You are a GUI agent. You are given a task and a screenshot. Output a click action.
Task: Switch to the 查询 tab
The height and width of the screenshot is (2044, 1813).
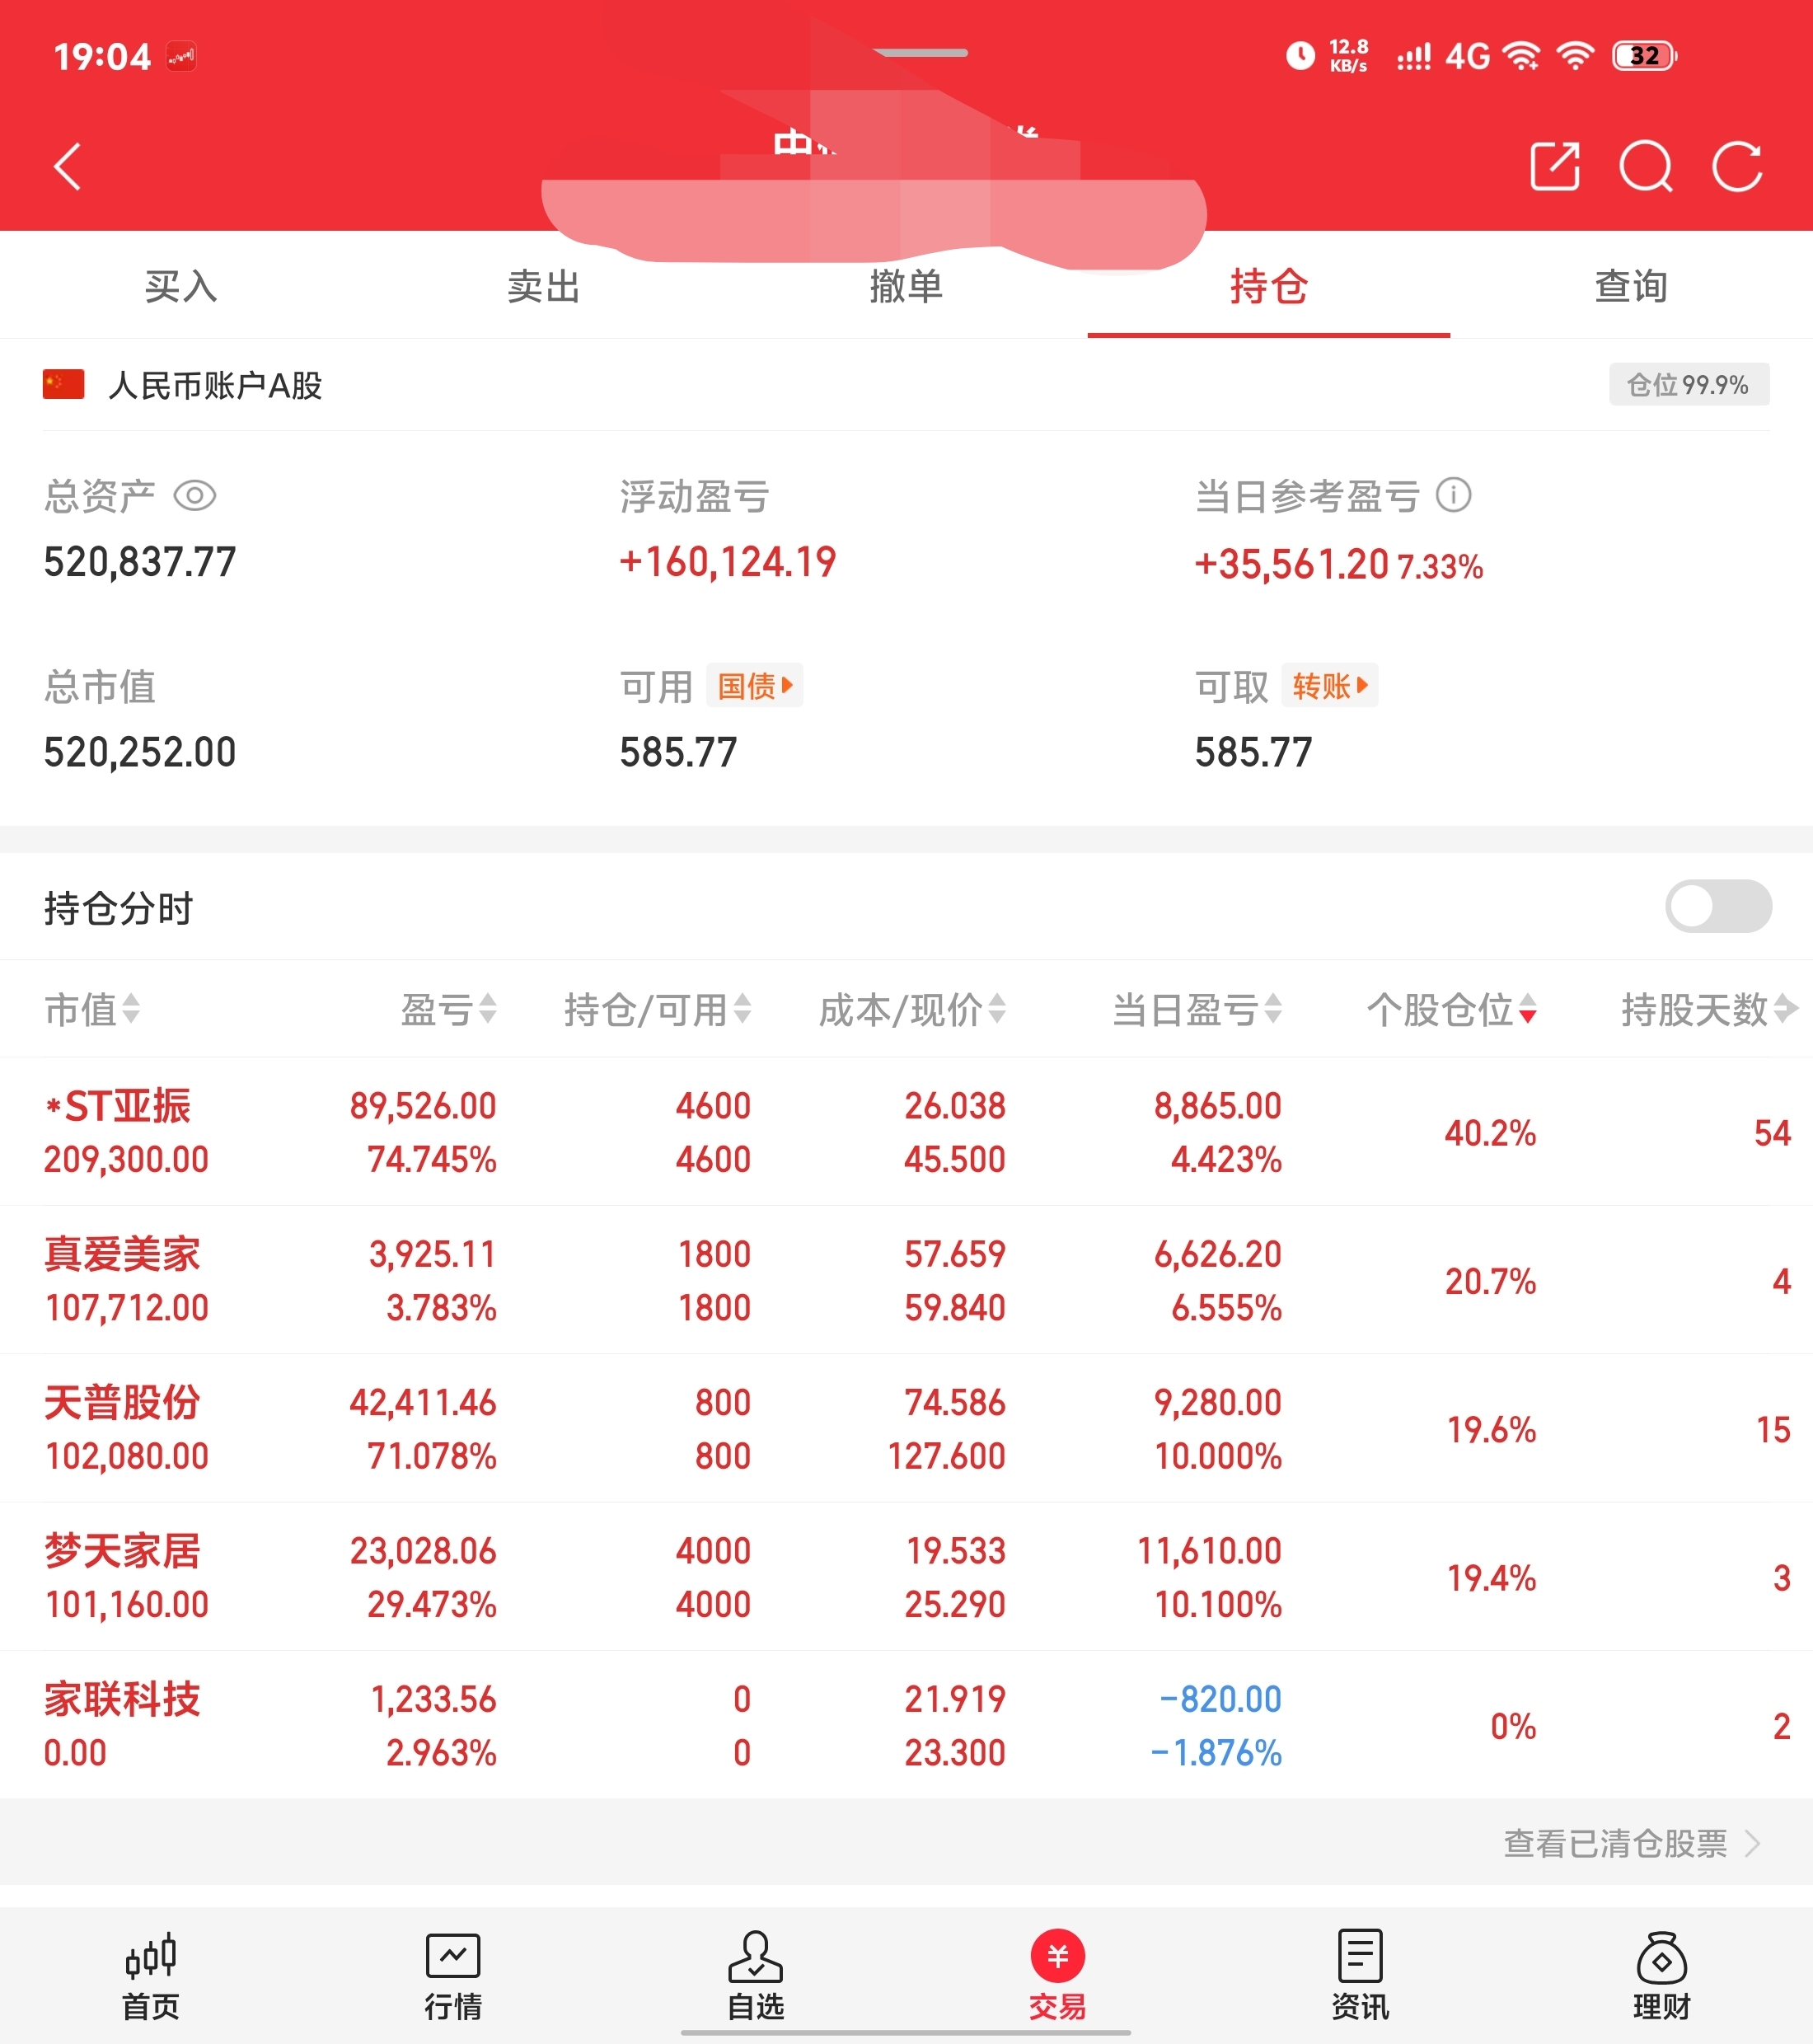pyautogui.click(x=1631, y=287)
